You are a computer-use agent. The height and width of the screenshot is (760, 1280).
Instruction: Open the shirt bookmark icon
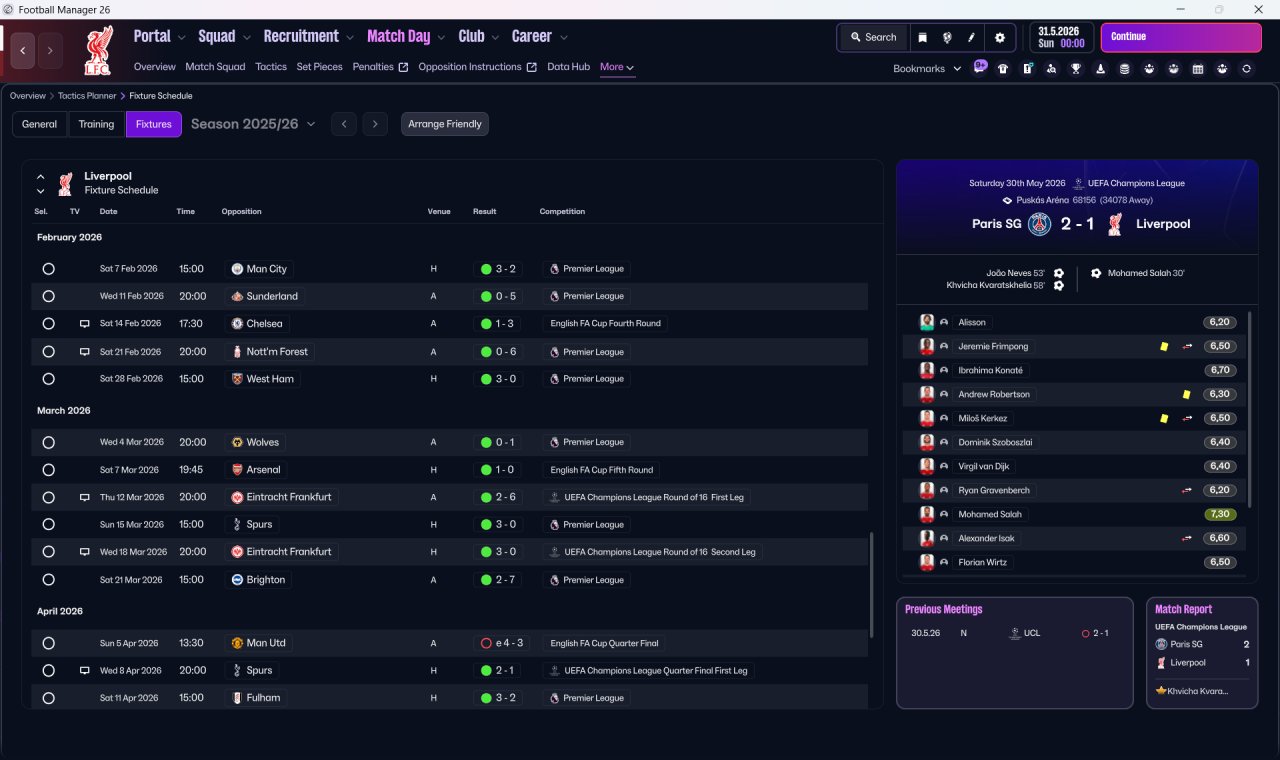coord(1003,69)
